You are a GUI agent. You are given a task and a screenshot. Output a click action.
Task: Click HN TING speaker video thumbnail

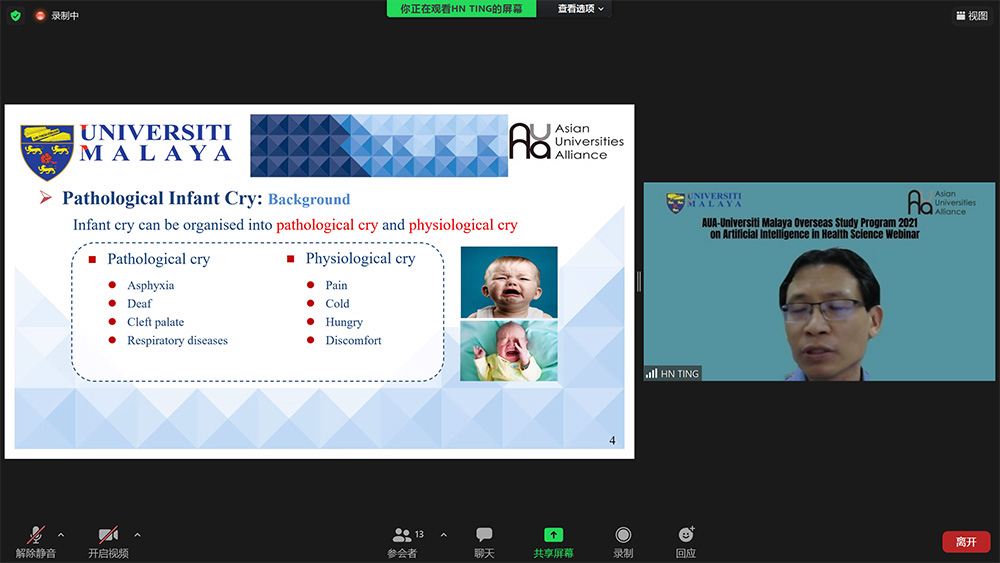coord(819,282)
